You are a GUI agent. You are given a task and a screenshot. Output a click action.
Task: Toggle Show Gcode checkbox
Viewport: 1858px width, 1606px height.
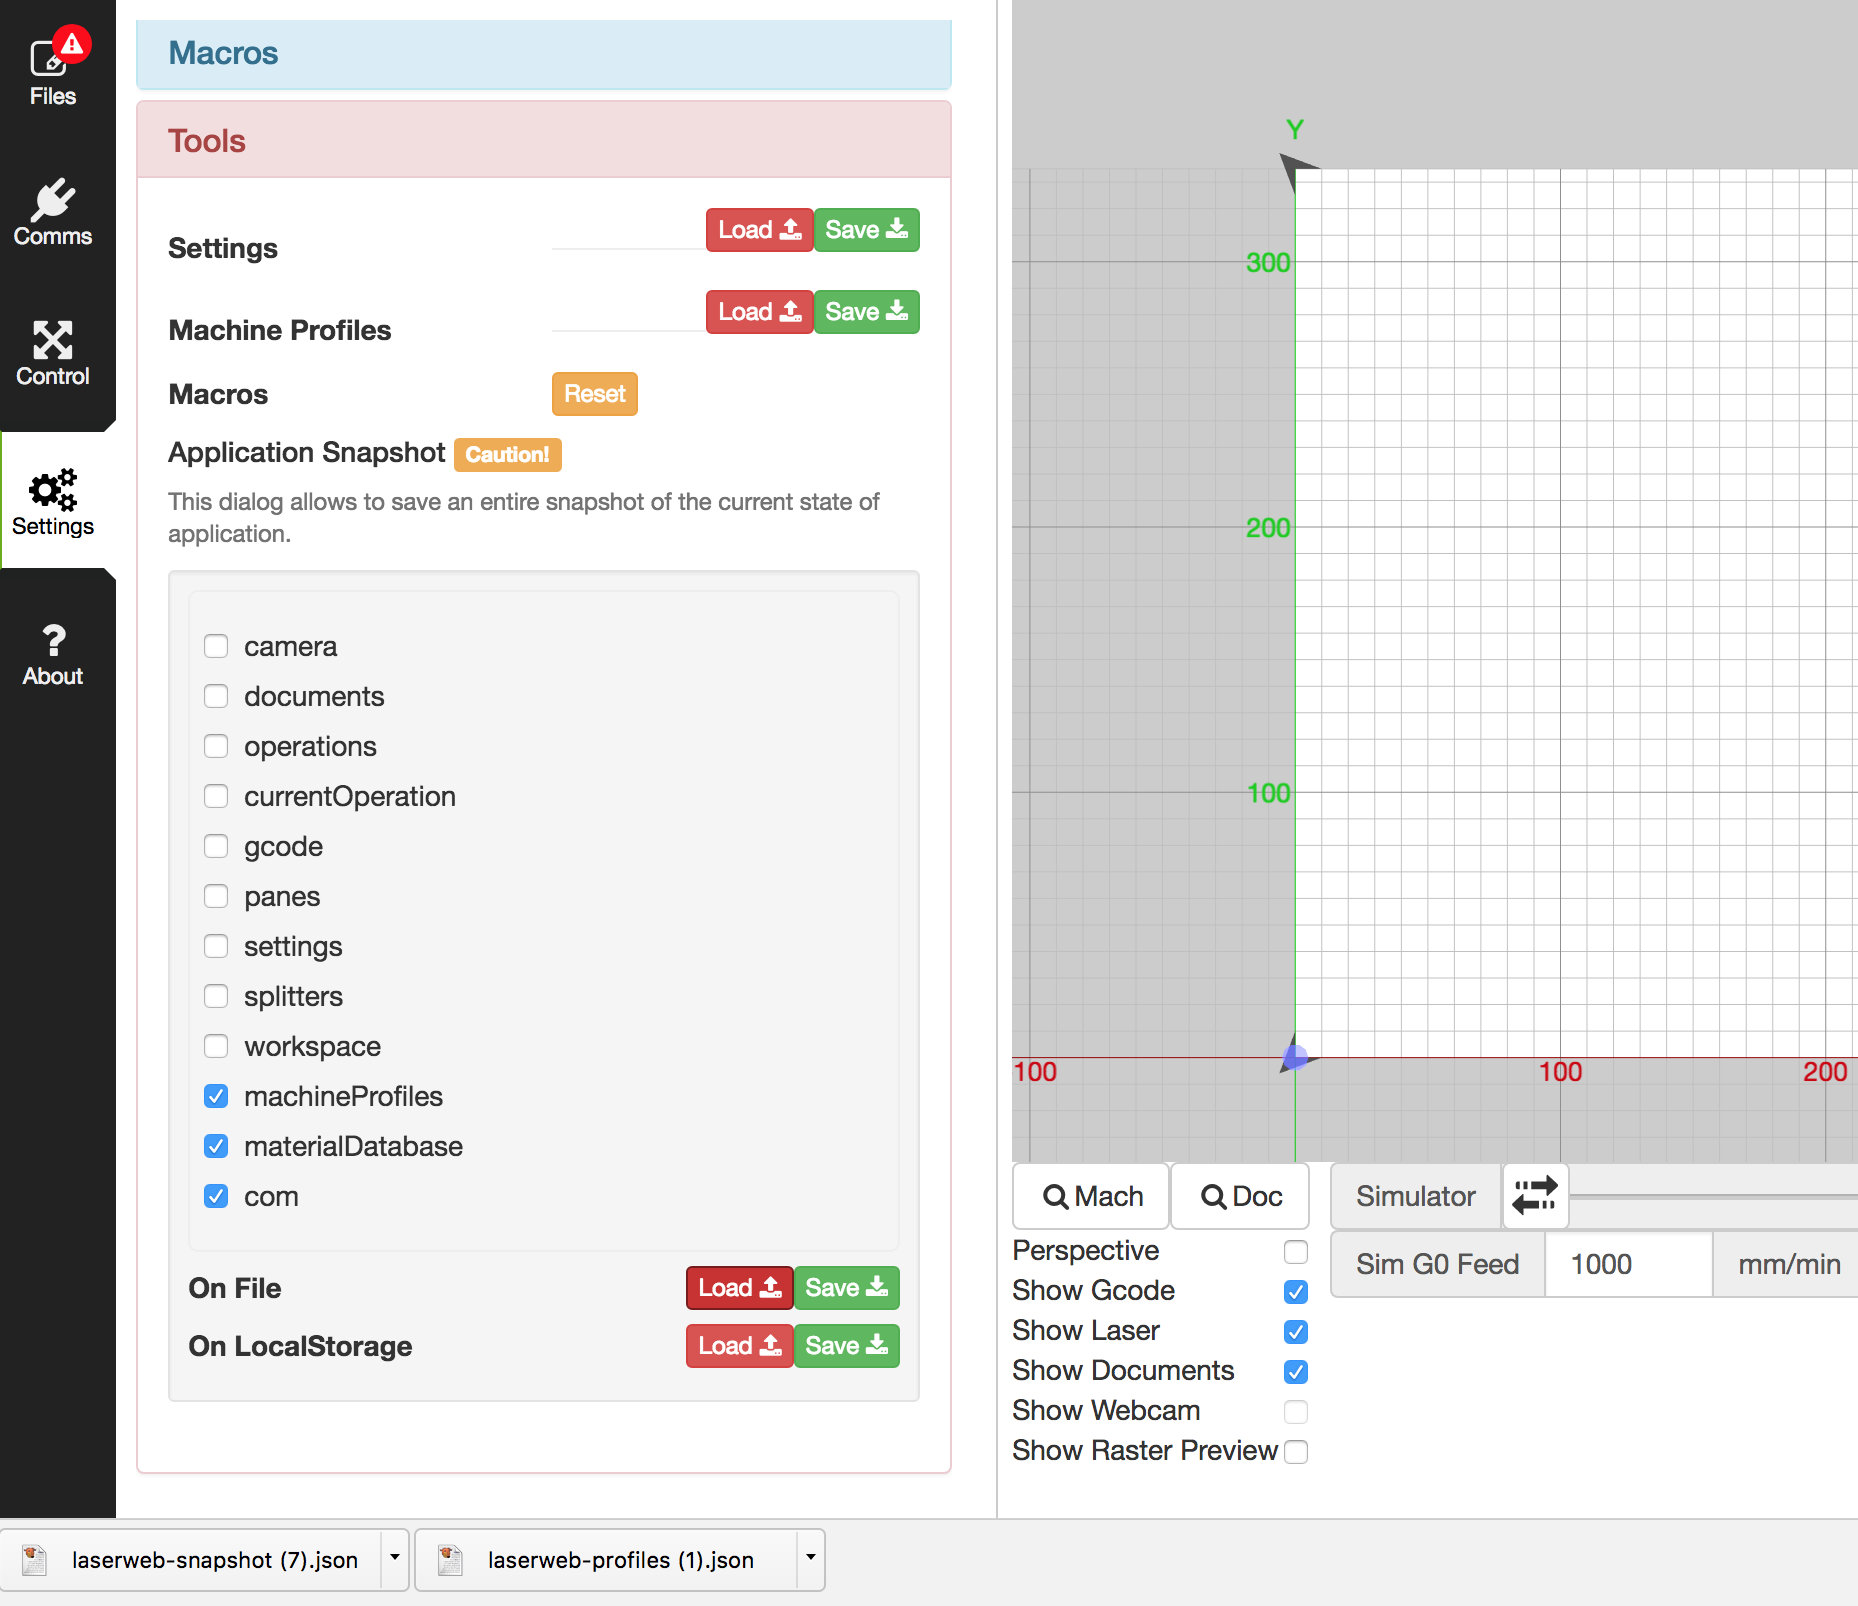pos(1296,1292)
